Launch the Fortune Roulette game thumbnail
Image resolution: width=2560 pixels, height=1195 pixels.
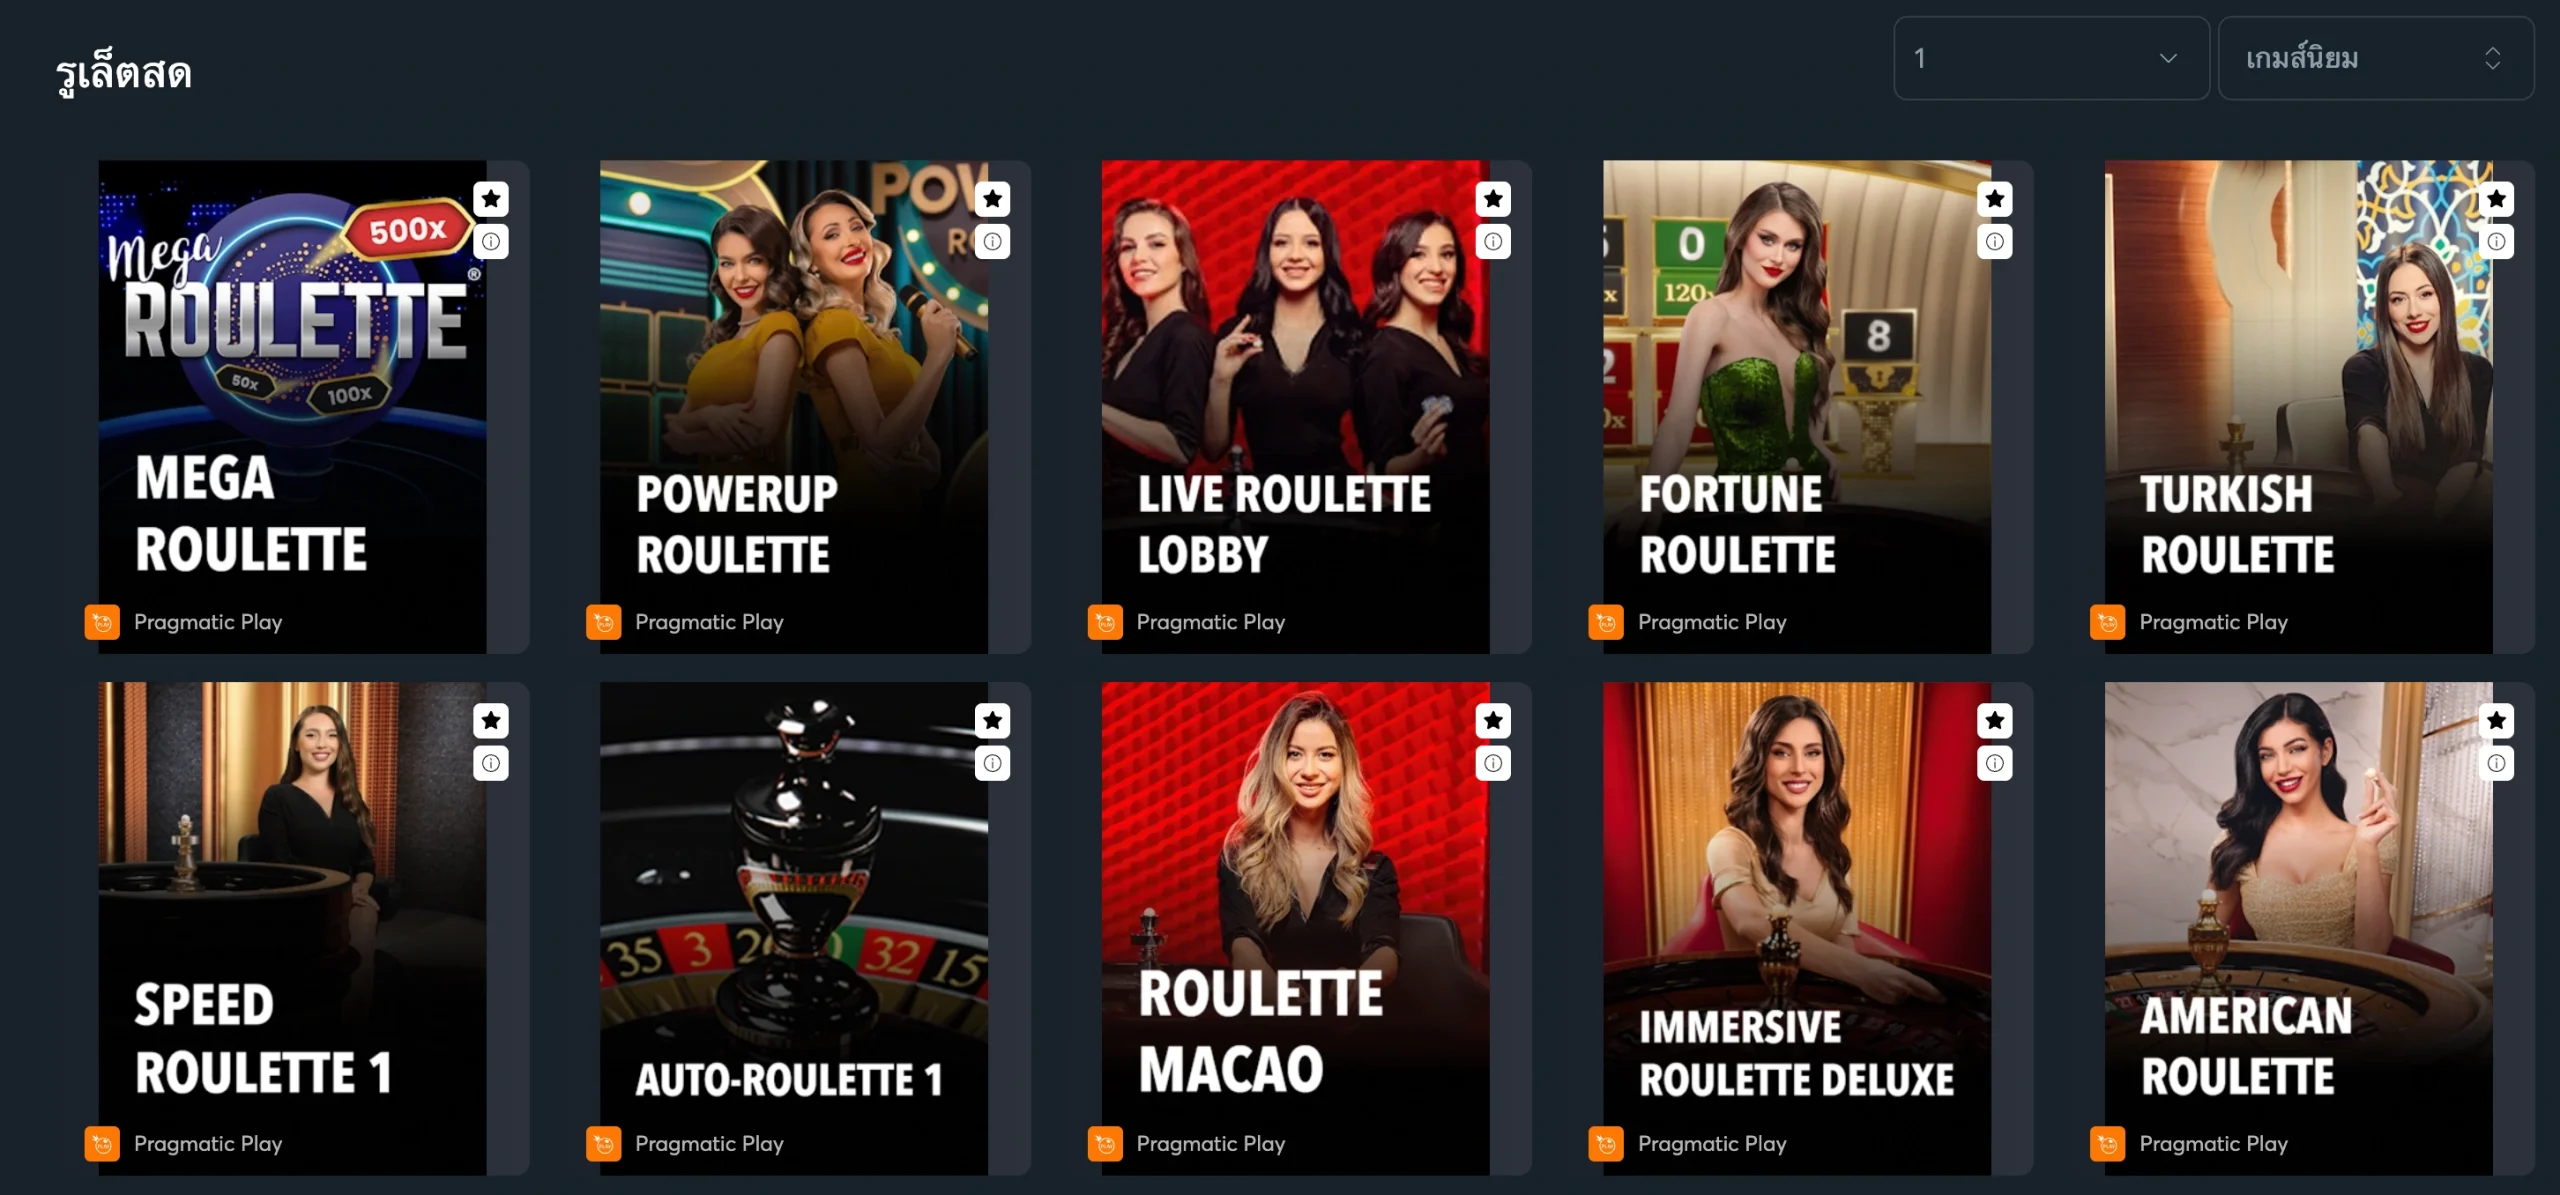(1797, 407)
